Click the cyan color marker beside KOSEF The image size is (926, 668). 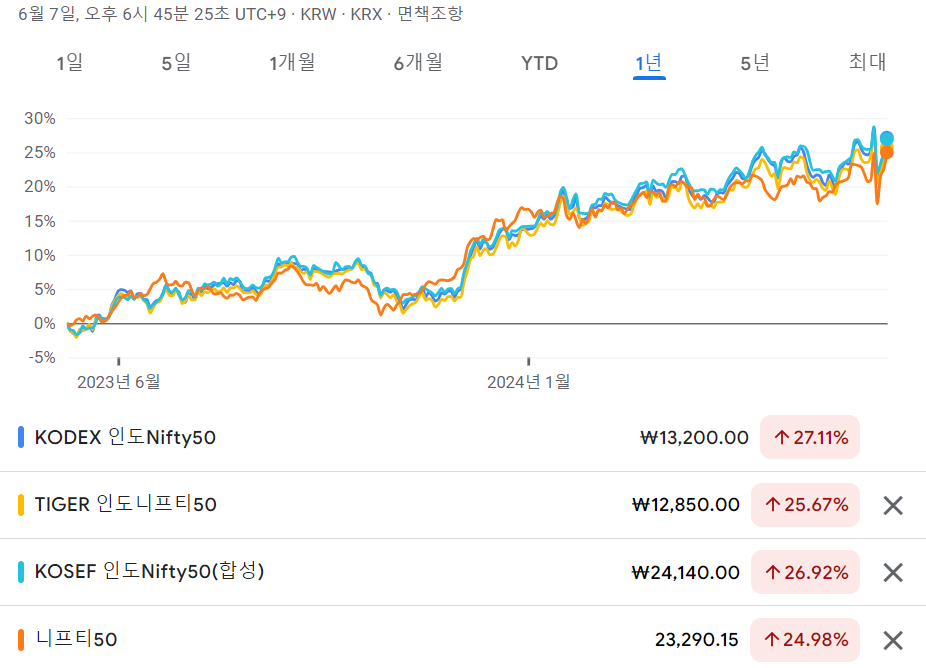coord(21,572)
